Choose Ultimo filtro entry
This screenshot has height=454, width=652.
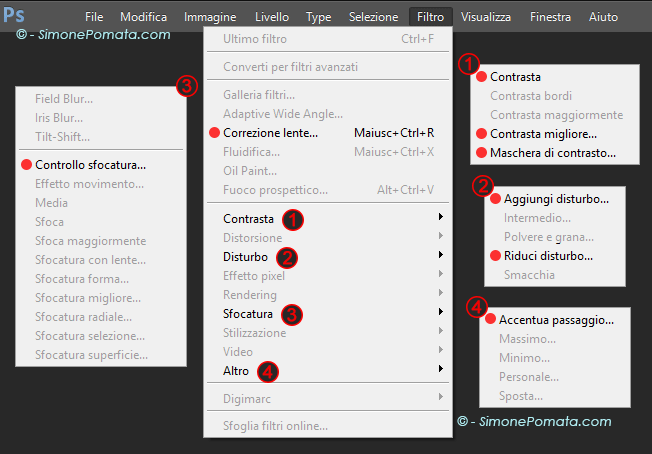click(328, 39)
